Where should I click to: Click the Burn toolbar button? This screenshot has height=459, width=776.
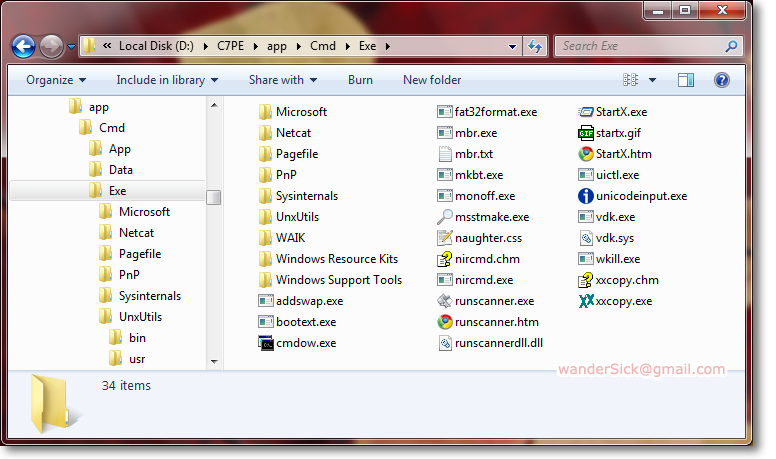(360, 80)
